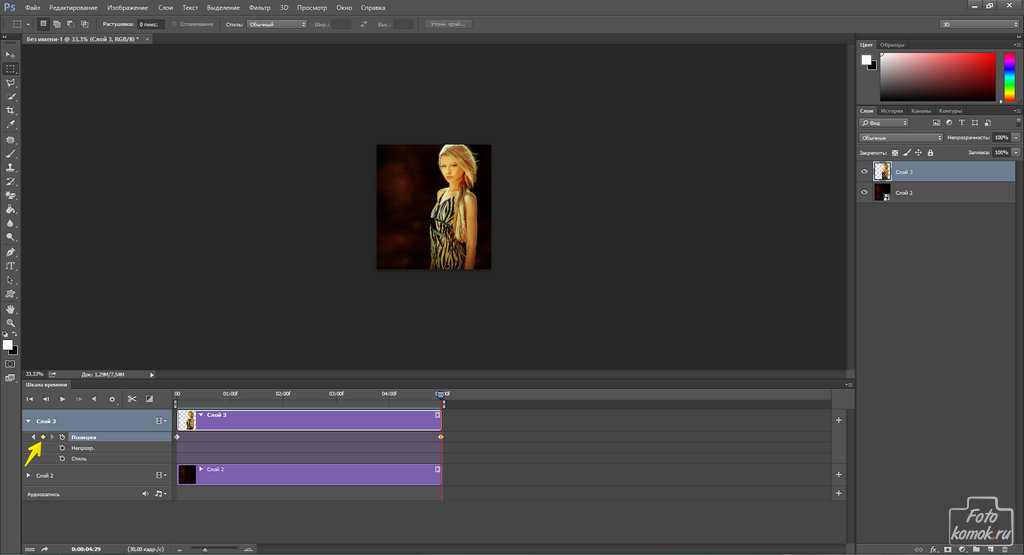This screenshot has height=555, width=1024.
Task: Hide the Слой 2 layer using eye icon
Action: [864, 193]
